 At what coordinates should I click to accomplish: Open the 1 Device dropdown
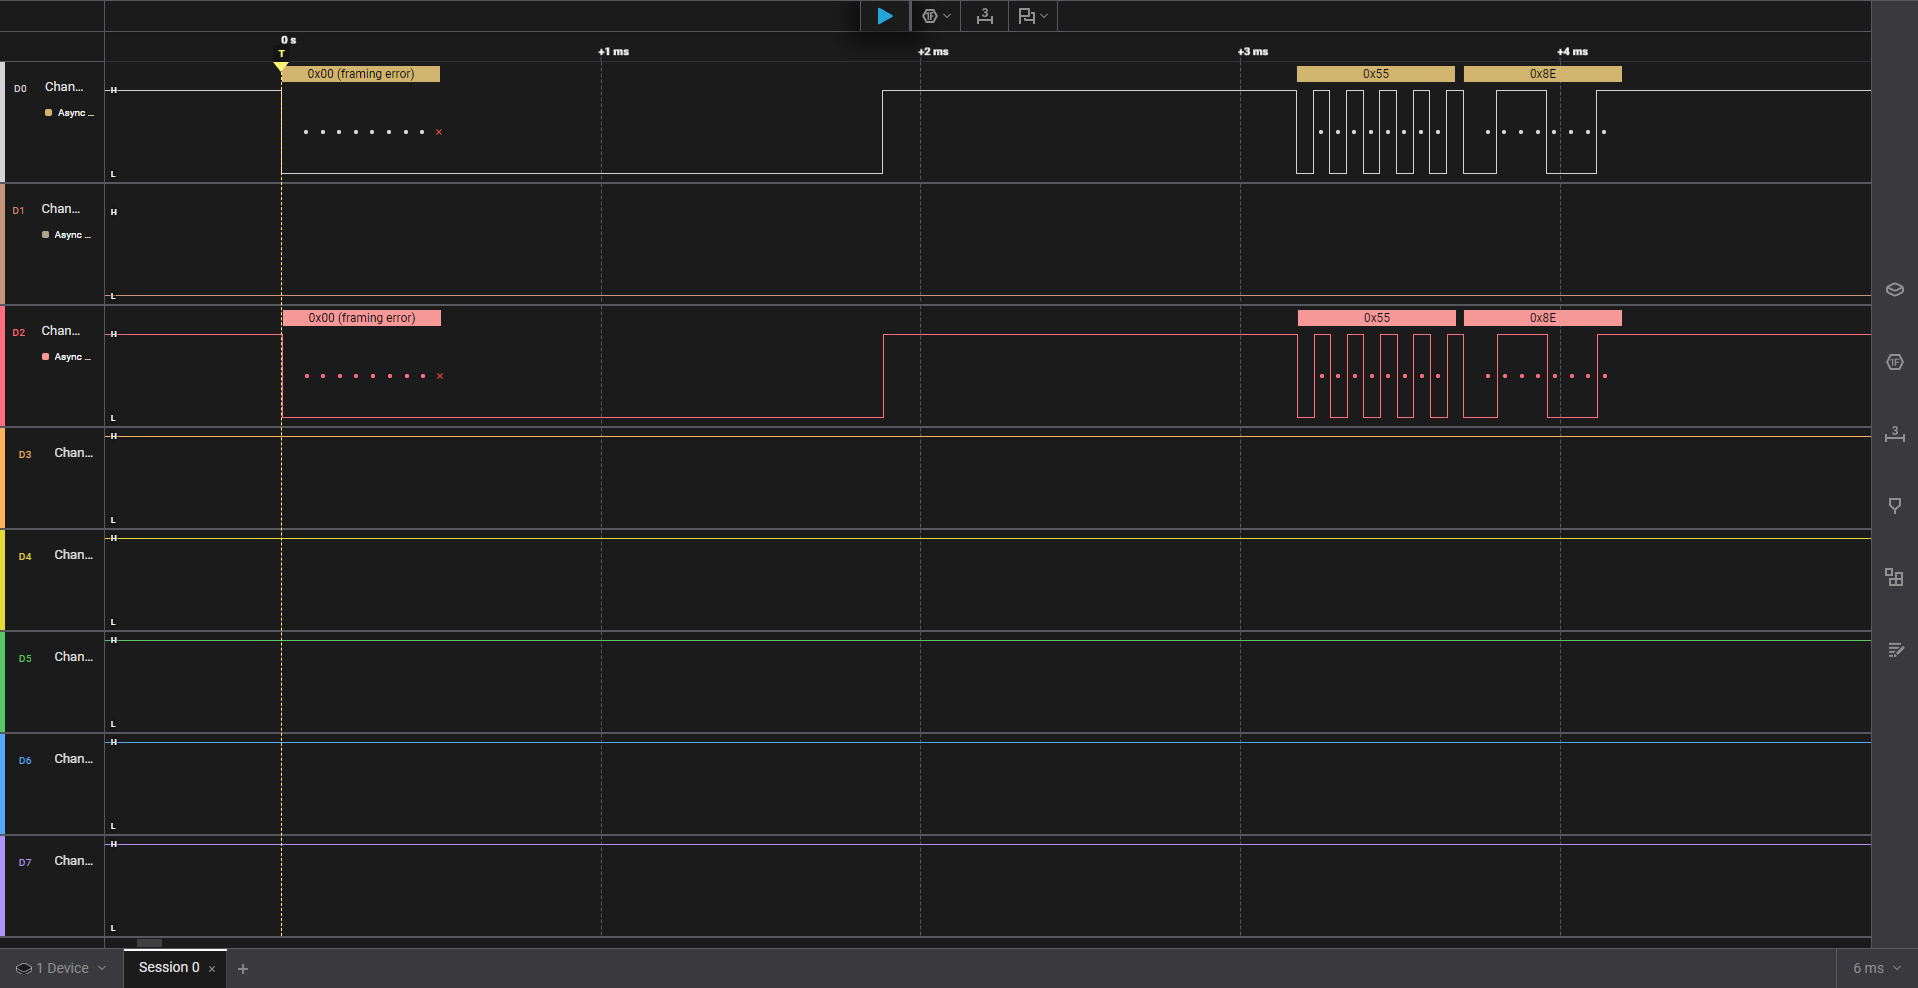(61, 968)
